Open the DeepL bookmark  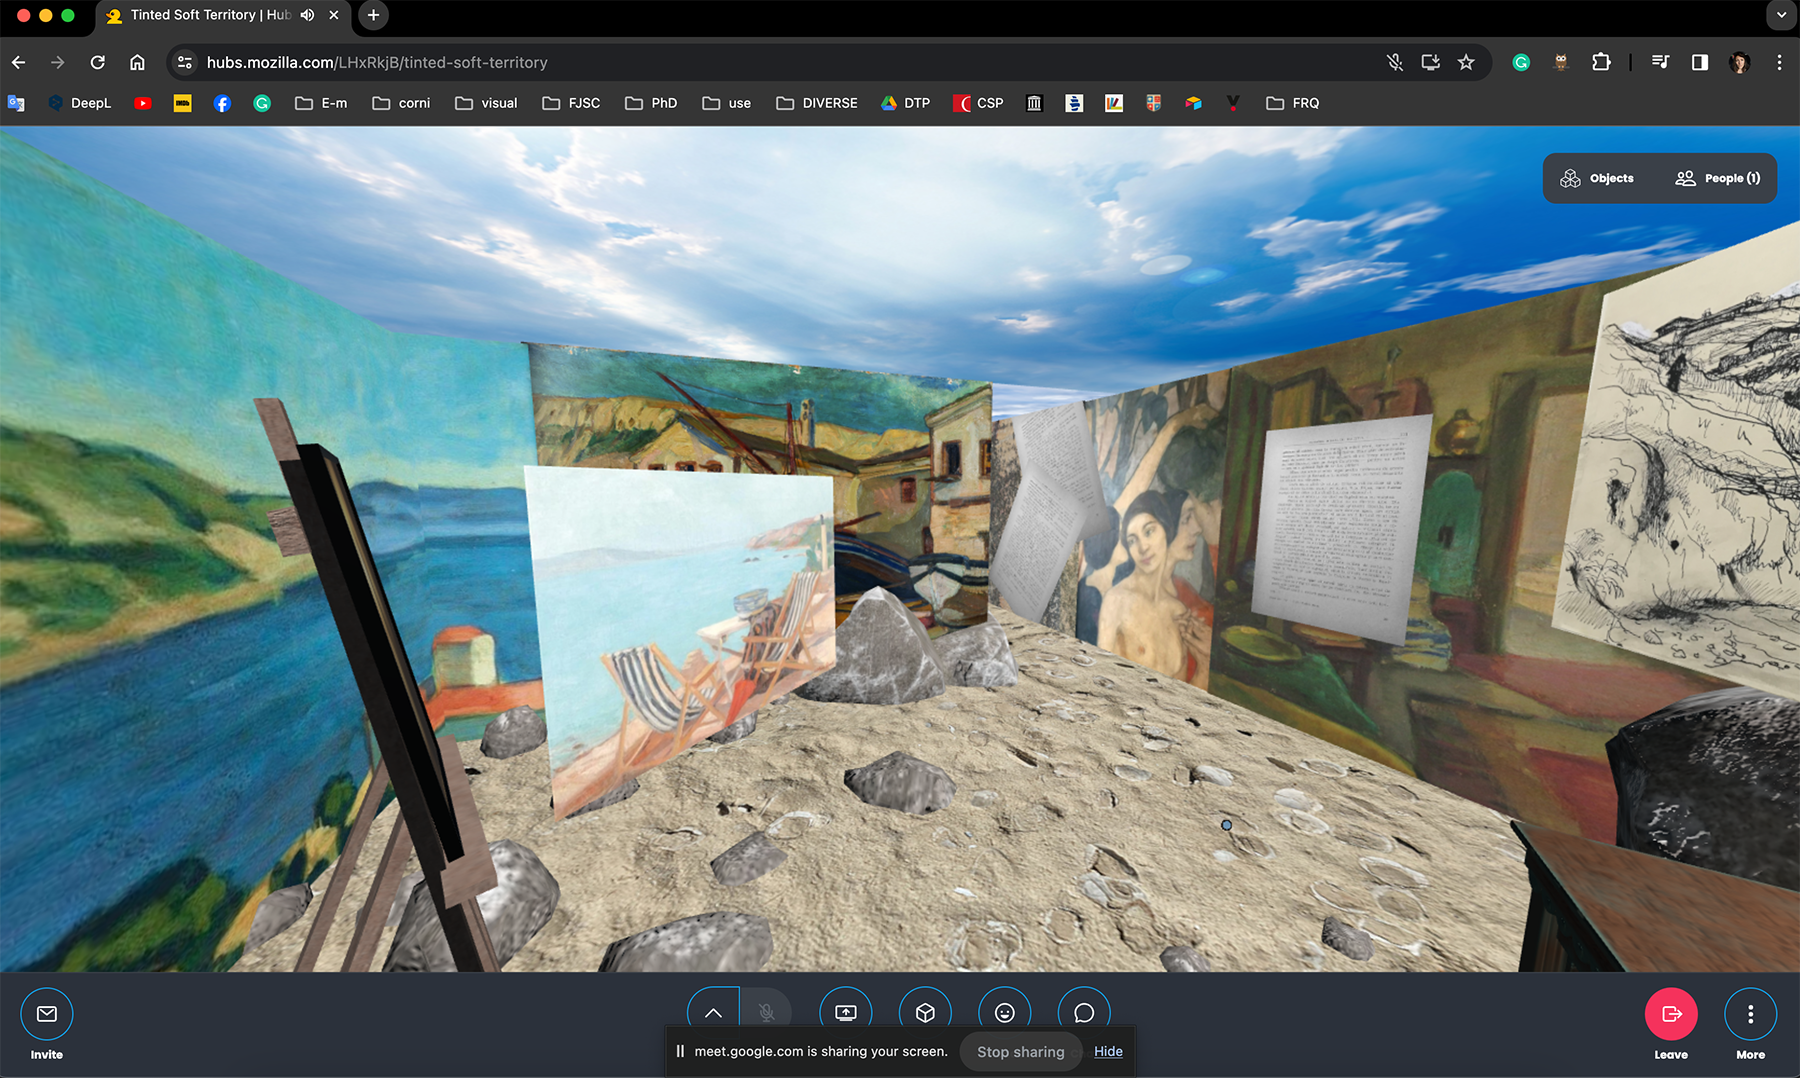79,103
